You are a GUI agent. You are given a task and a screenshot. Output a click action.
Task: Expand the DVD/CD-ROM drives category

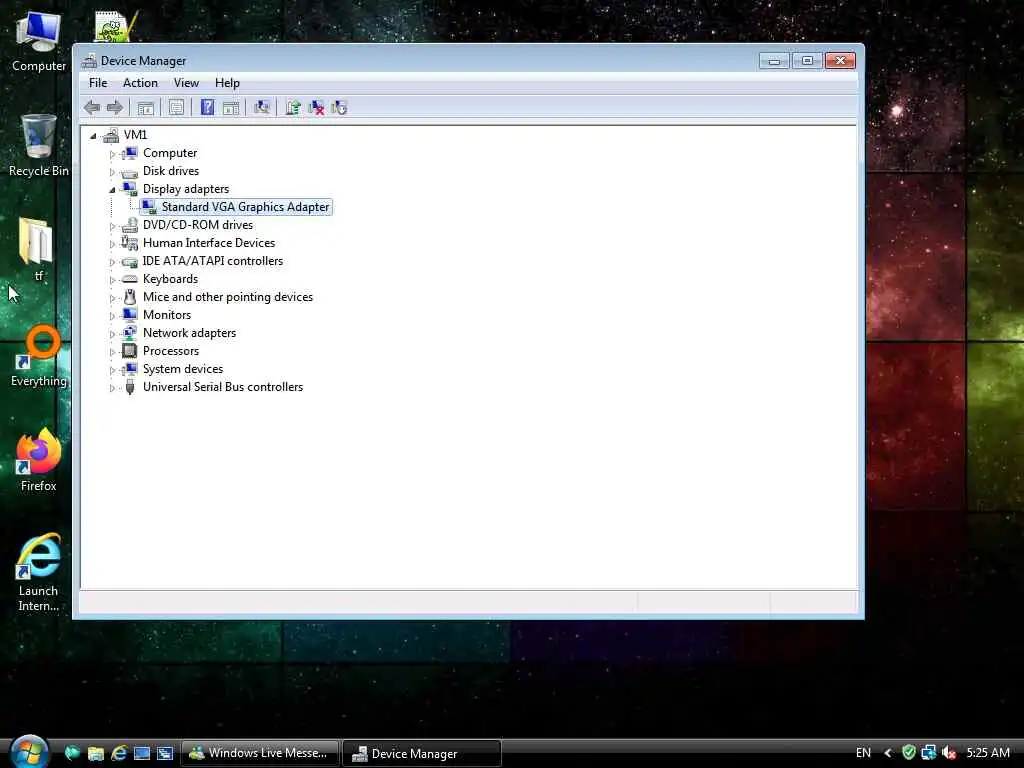[x=112, y=227]
